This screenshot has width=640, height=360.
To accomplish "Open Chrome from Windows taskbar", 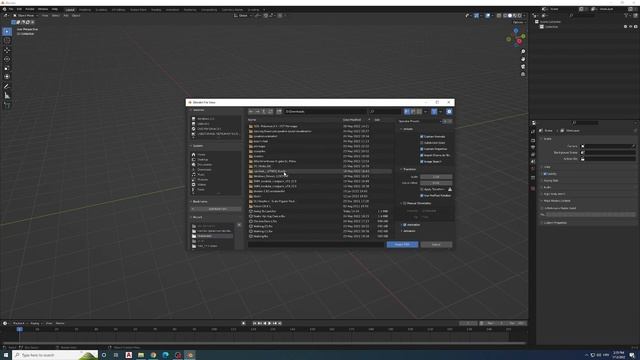I will [153, 355].
